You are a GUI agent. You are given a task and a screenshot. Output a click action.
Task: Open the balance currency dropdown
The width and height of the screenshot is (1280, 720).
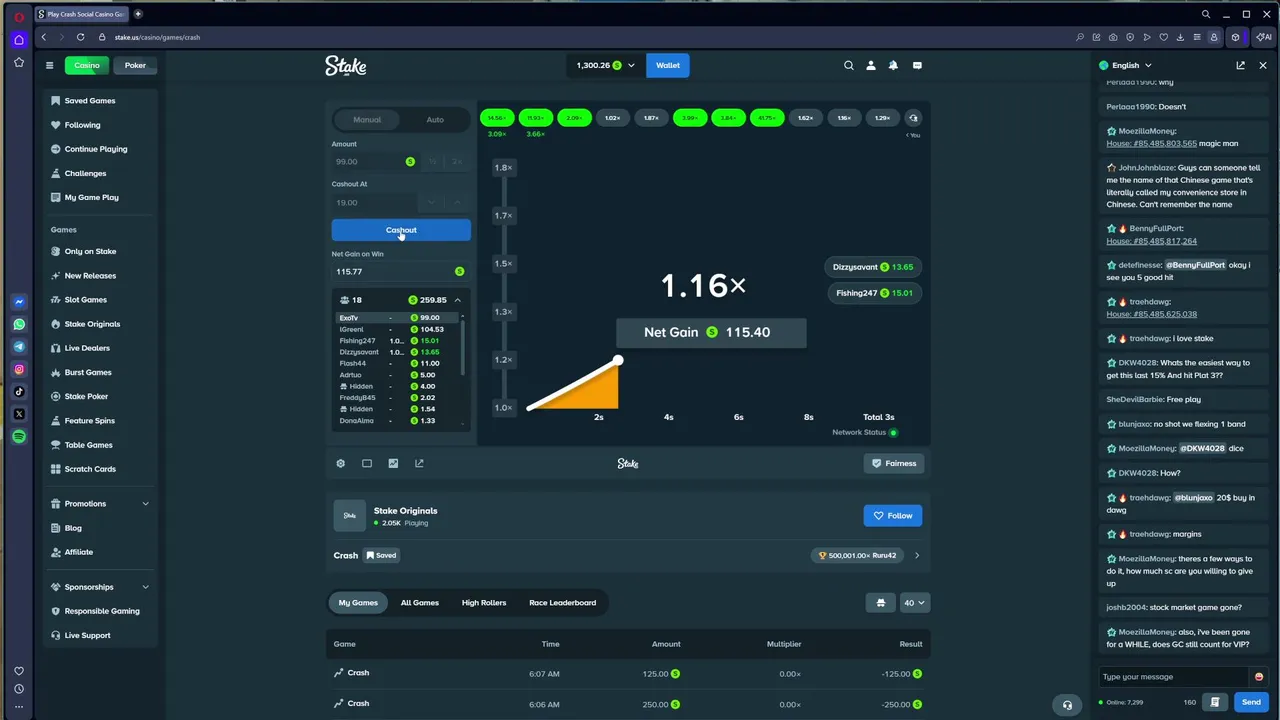click(x=604, y=65)
